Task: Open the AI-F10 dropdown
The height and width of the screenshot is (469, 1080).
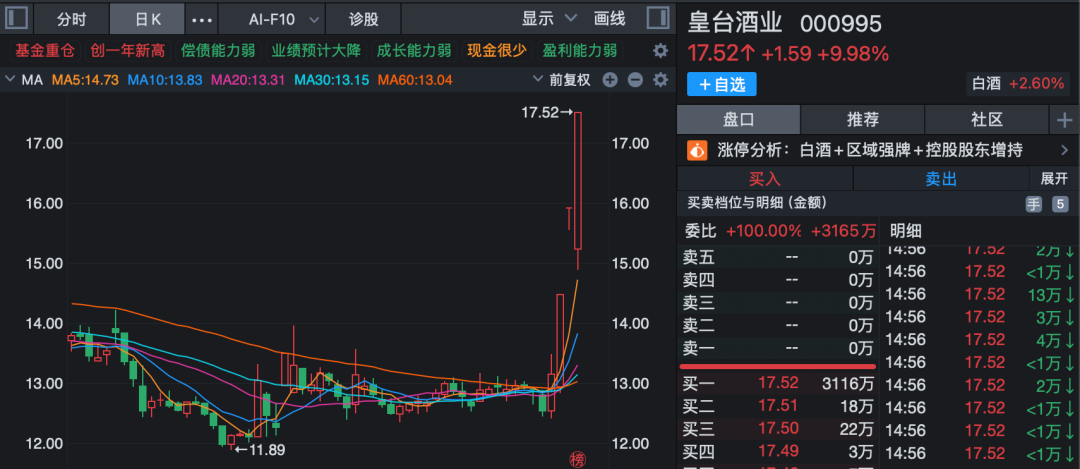Action: [284, 19]
